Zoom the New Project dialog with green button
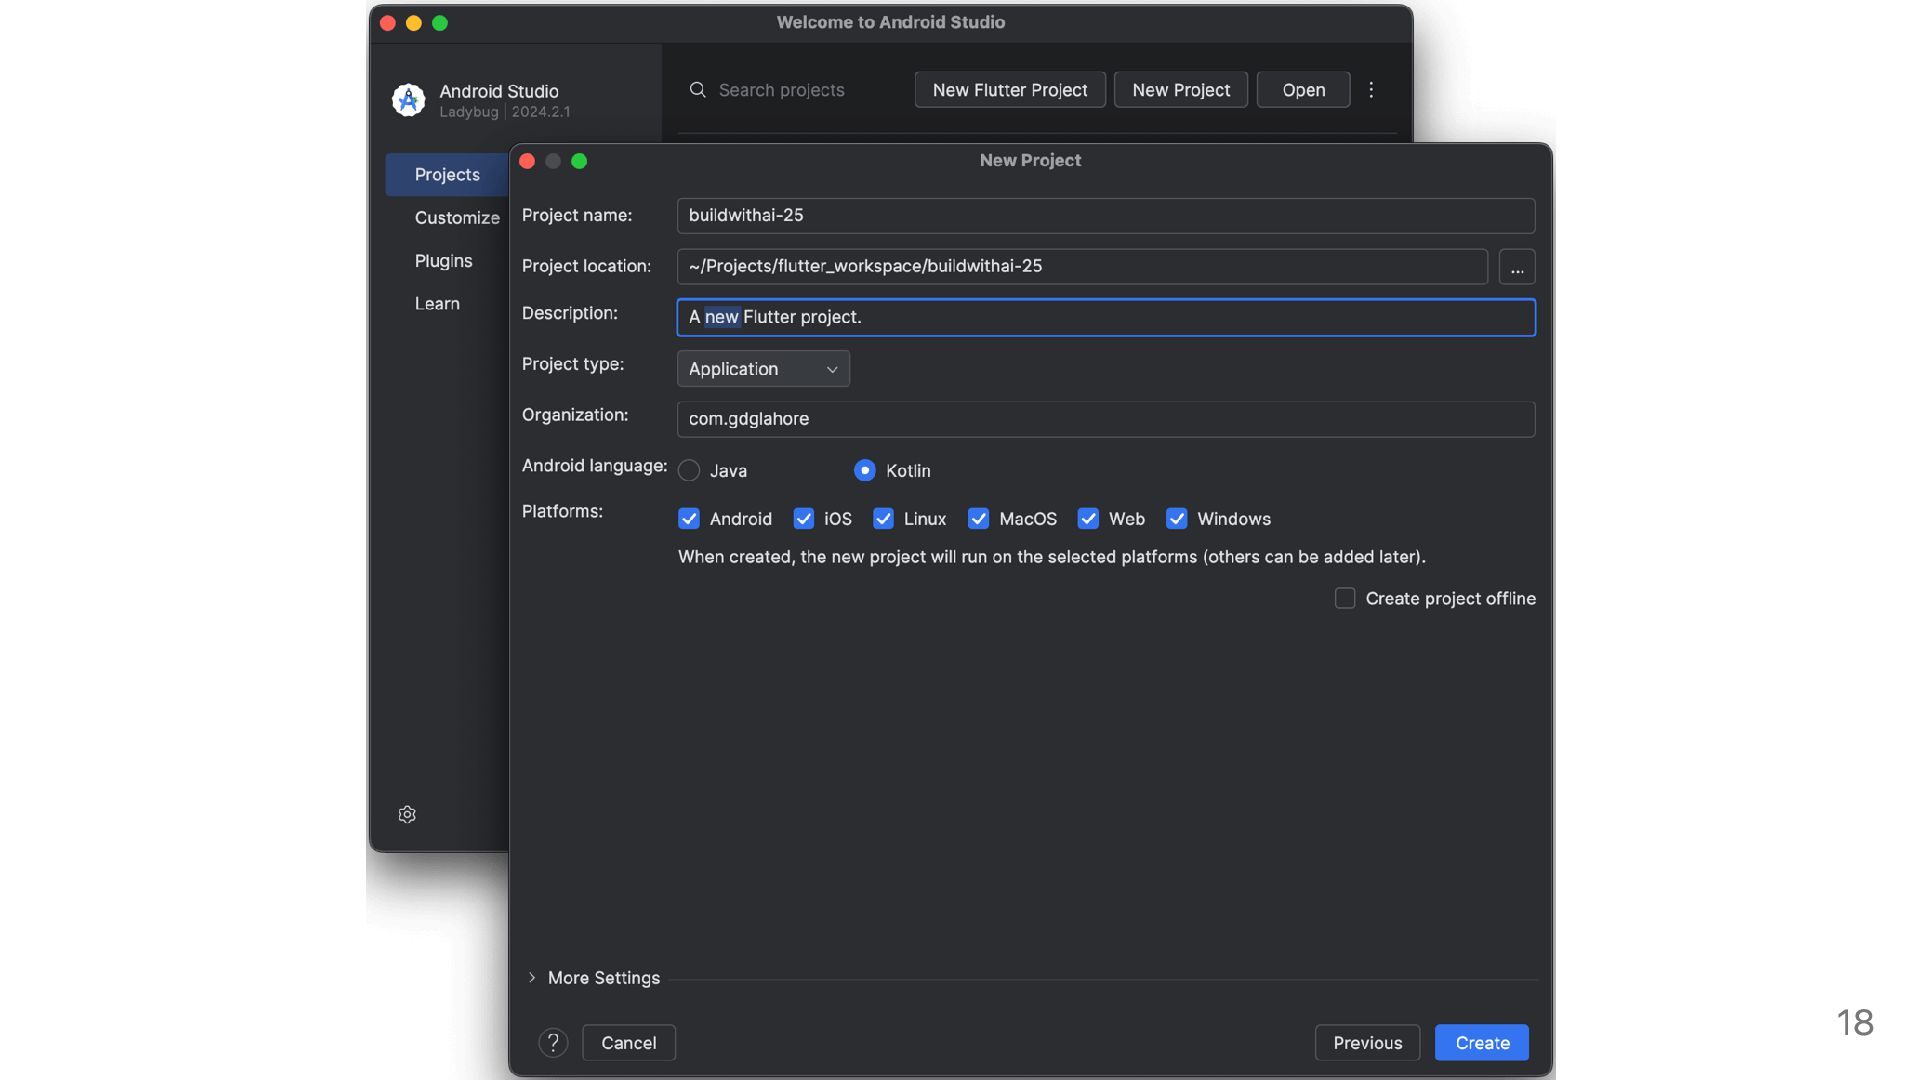This screenshot has height=1080, width=1920. (x=579, y=161)
